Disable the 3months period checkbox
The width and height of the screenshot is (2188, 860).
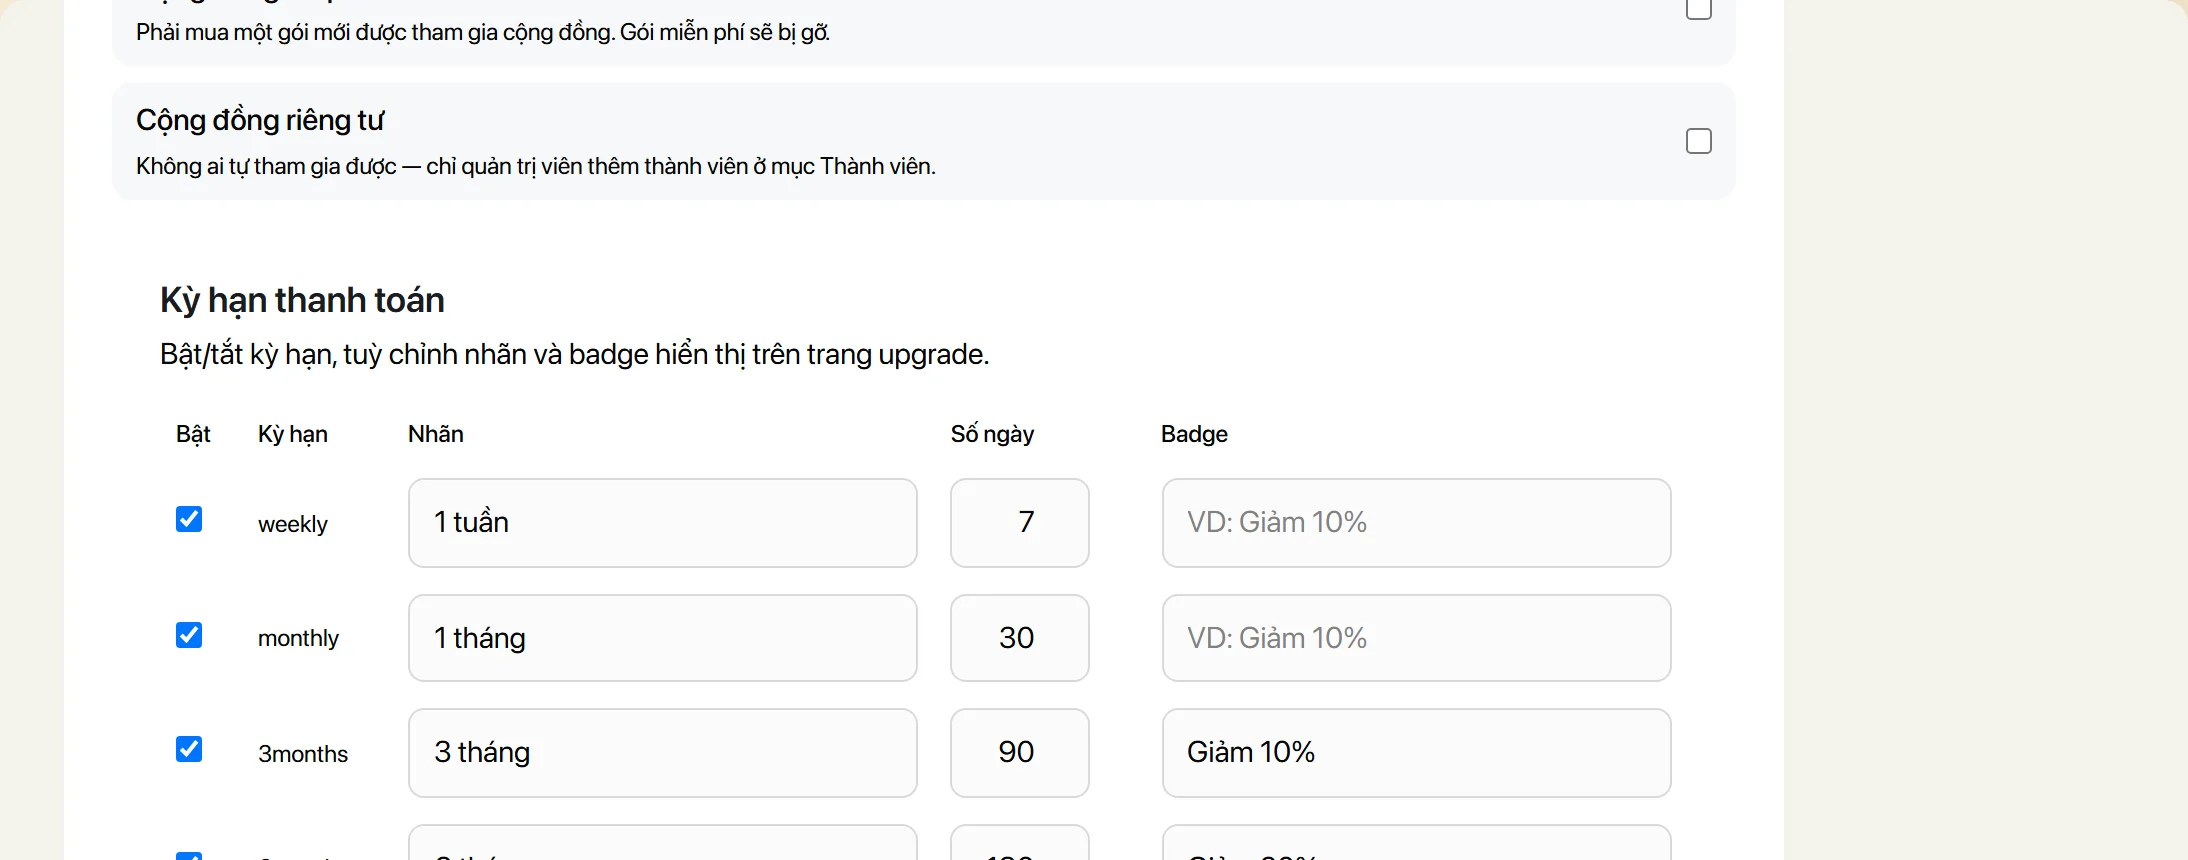click(189, 749)
